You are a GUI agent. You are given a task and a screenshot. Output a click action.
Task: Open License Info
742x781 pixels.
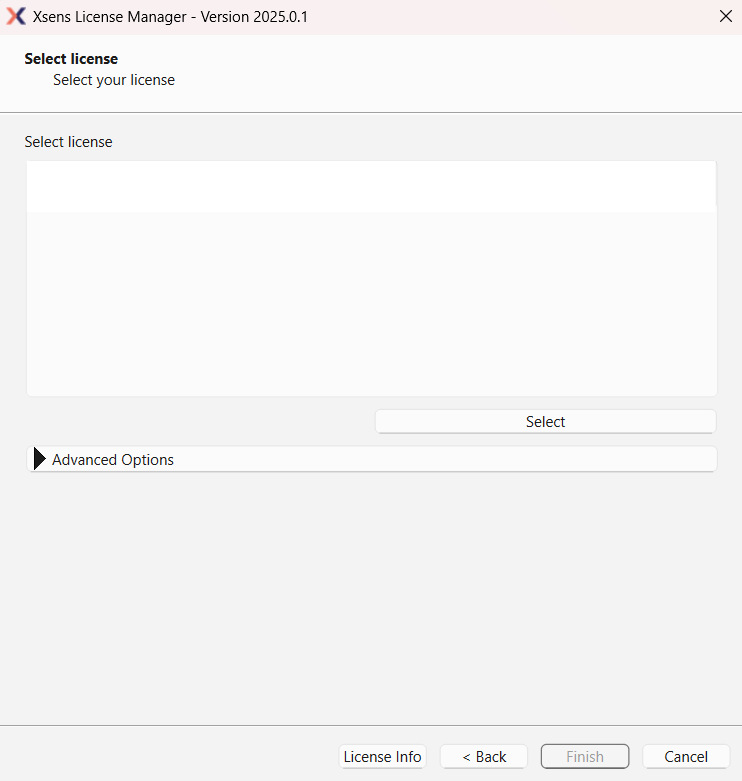click(x=382, y=757)
